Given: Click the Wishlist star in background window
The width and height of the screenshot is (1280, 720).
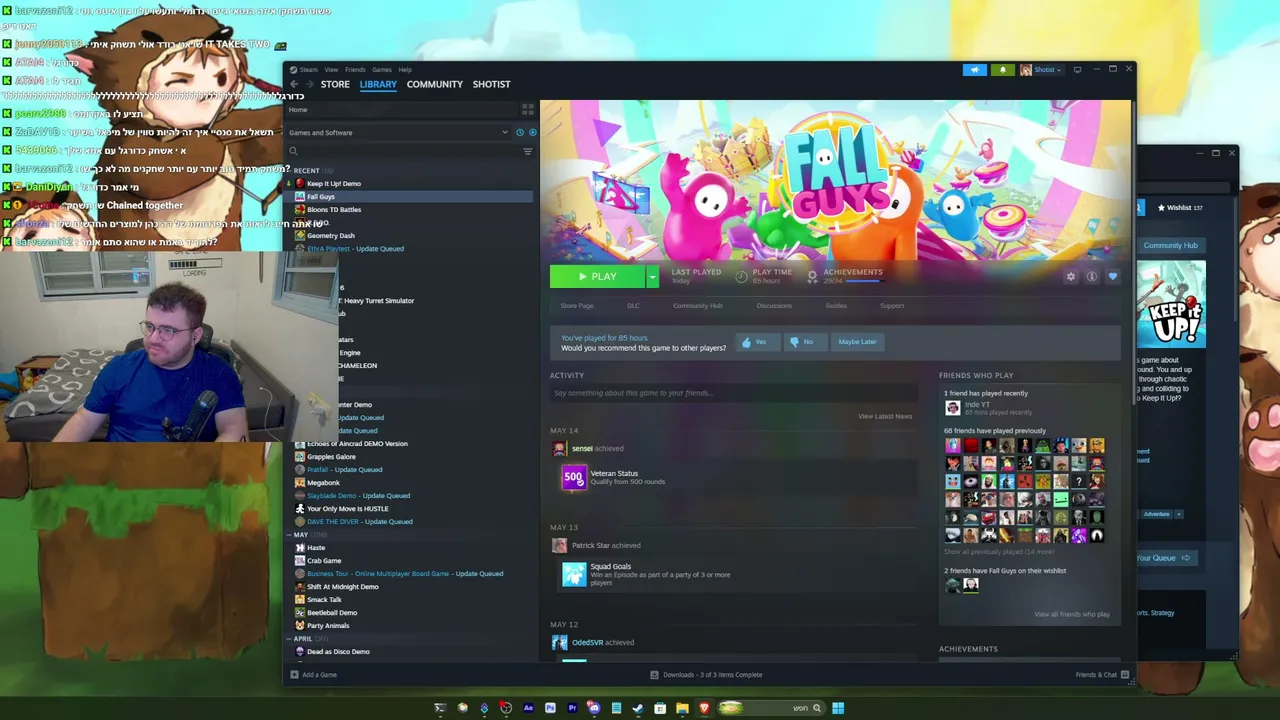Looking at the screenshot, I should coord(1161,208).
